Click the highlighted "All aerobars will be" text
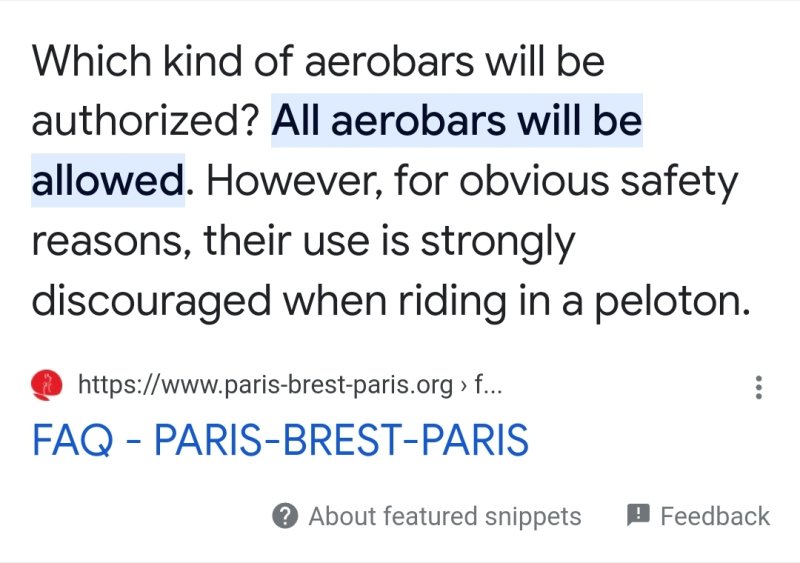Screen dimensions: 800x563 457,122
